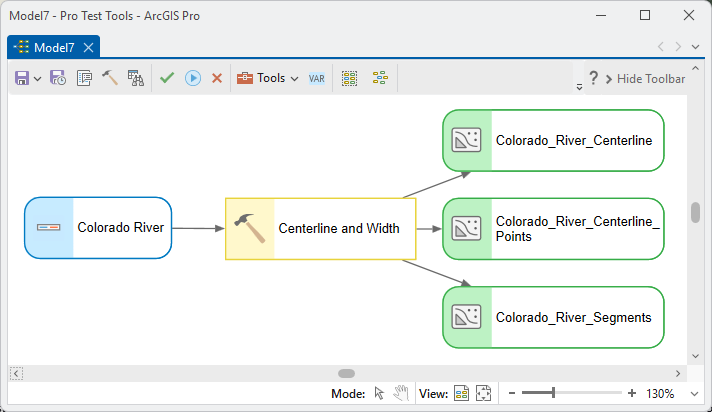Click the horizontal scrollbar right arrow
The image size is (712, 412).
[x=678, y=373]
